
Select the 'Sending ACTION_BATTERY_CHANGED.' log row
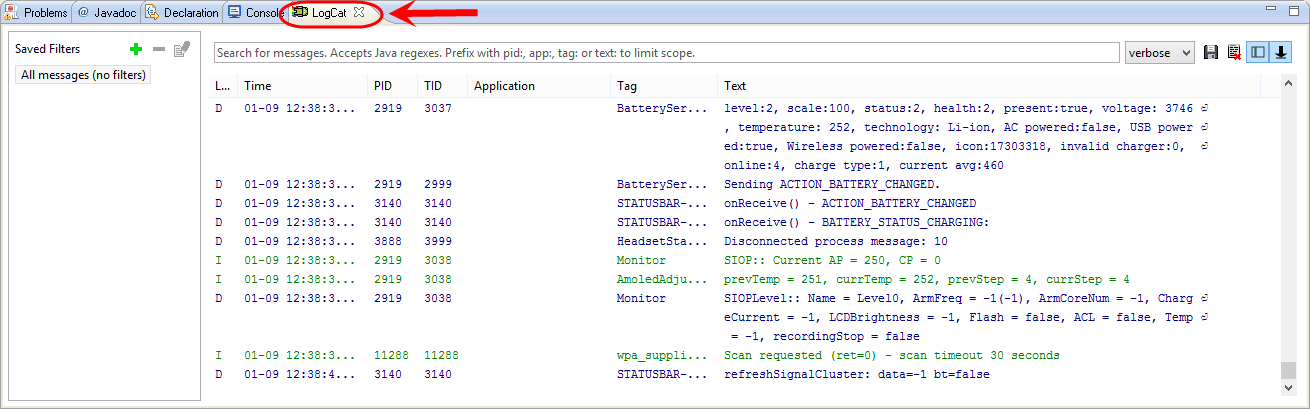746,185
